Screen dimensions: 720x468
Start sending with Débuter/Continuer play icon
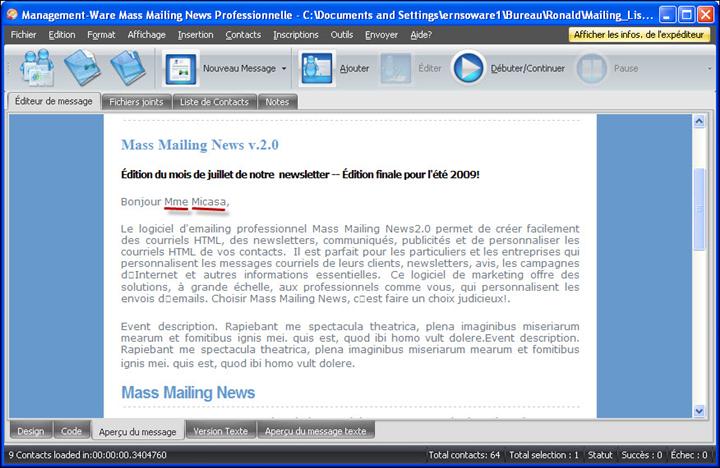[468, 68]
